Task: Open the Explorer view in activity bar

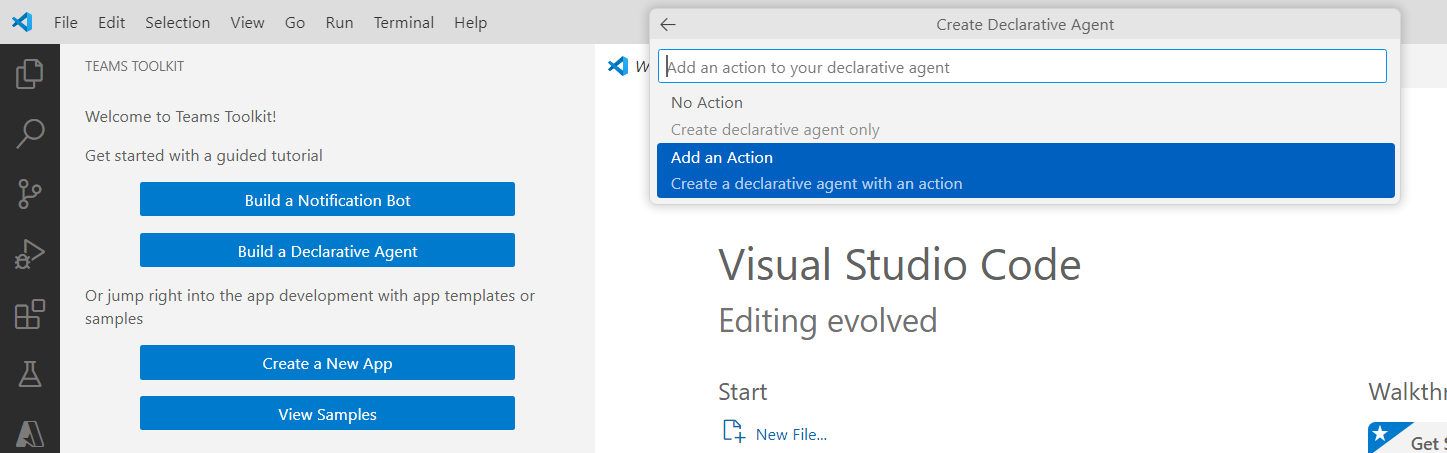Action: coord(30,73)
